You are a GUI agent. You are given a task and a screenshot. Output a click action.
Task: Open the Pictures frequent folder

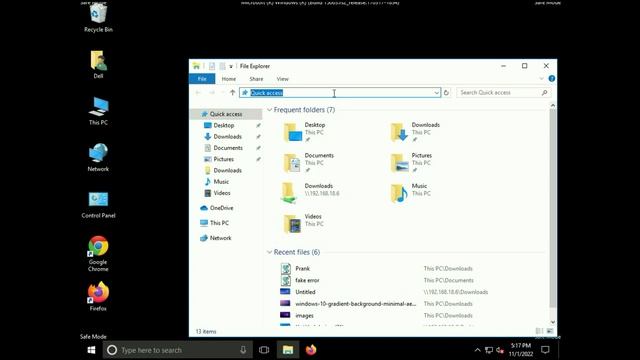point(411,162)
